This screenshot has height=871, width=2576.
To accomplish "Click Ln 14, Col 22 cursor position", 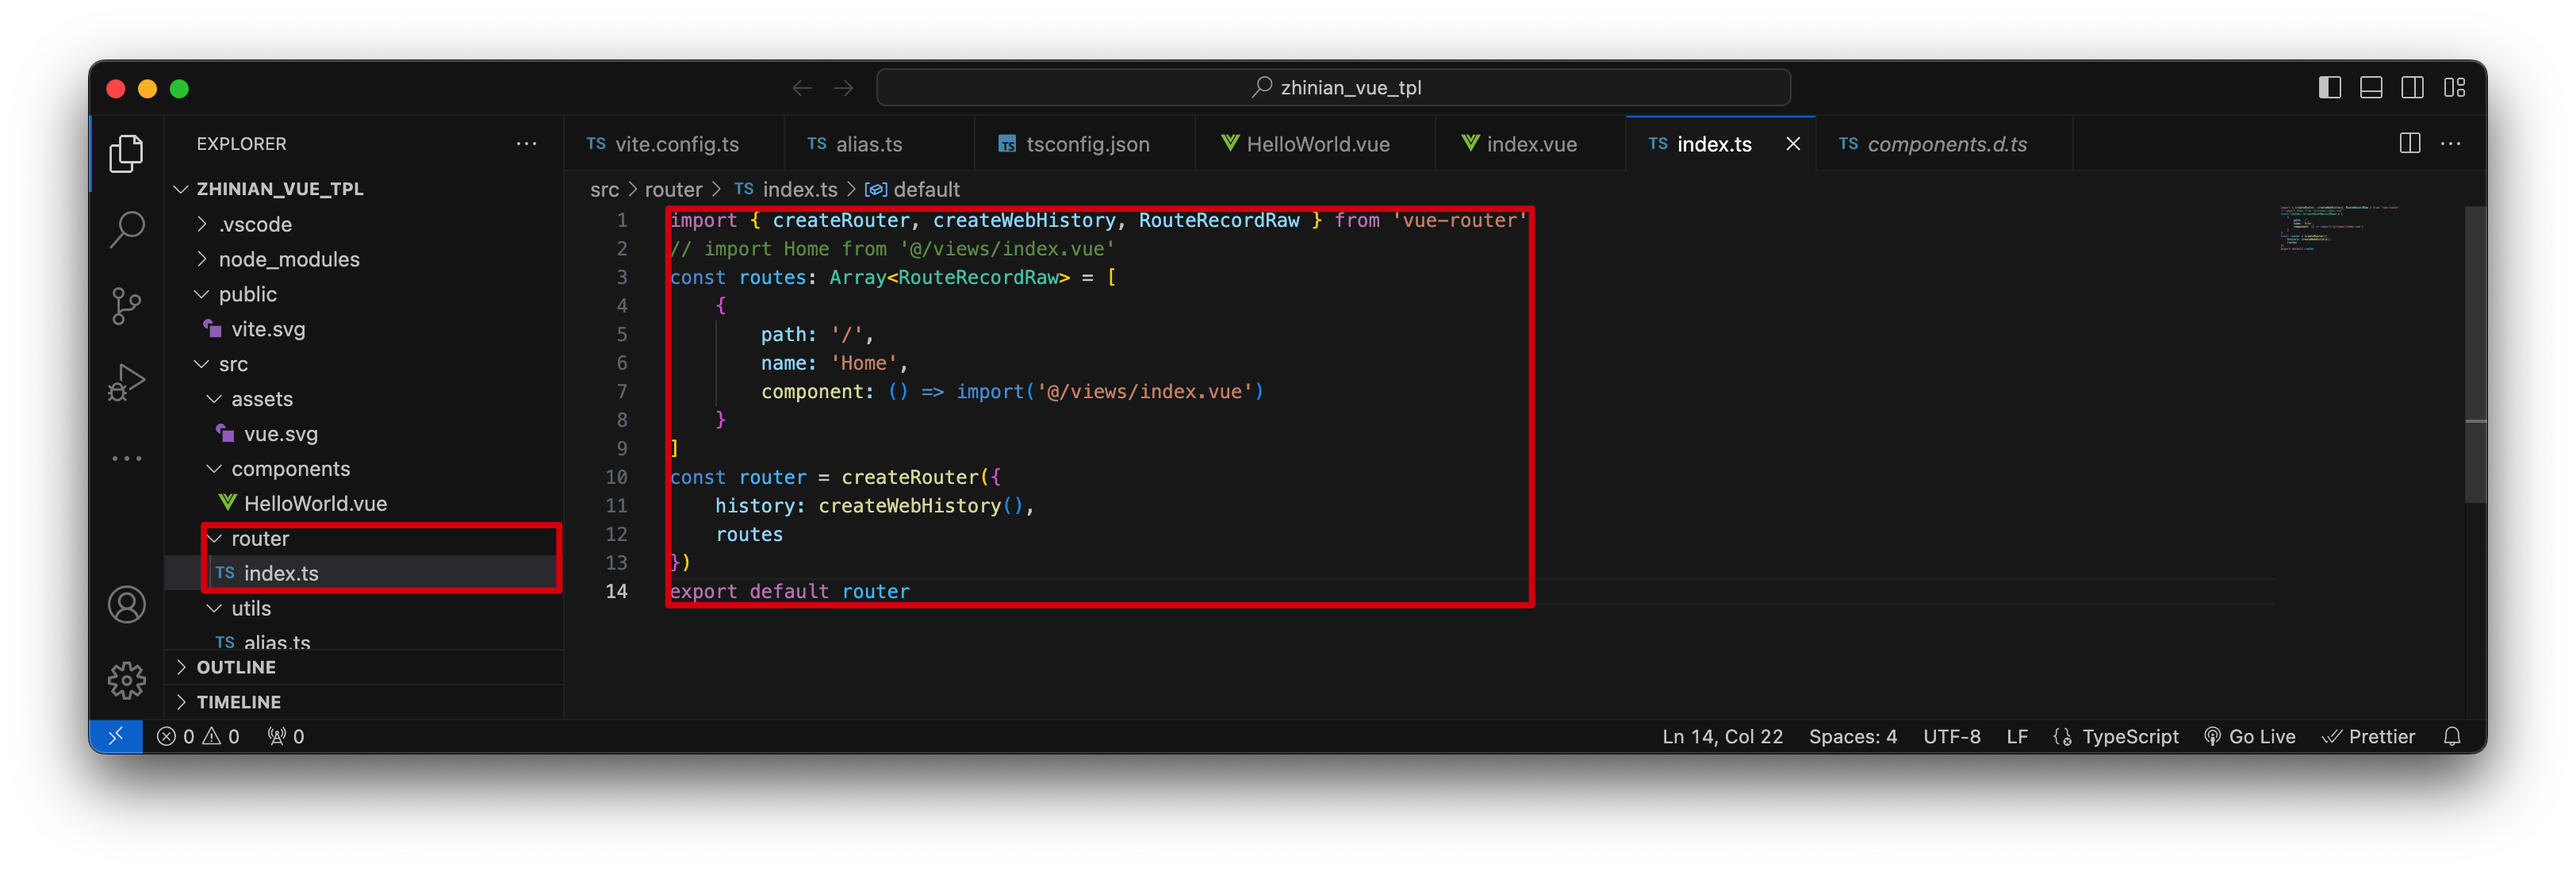I will [1722, 736].
